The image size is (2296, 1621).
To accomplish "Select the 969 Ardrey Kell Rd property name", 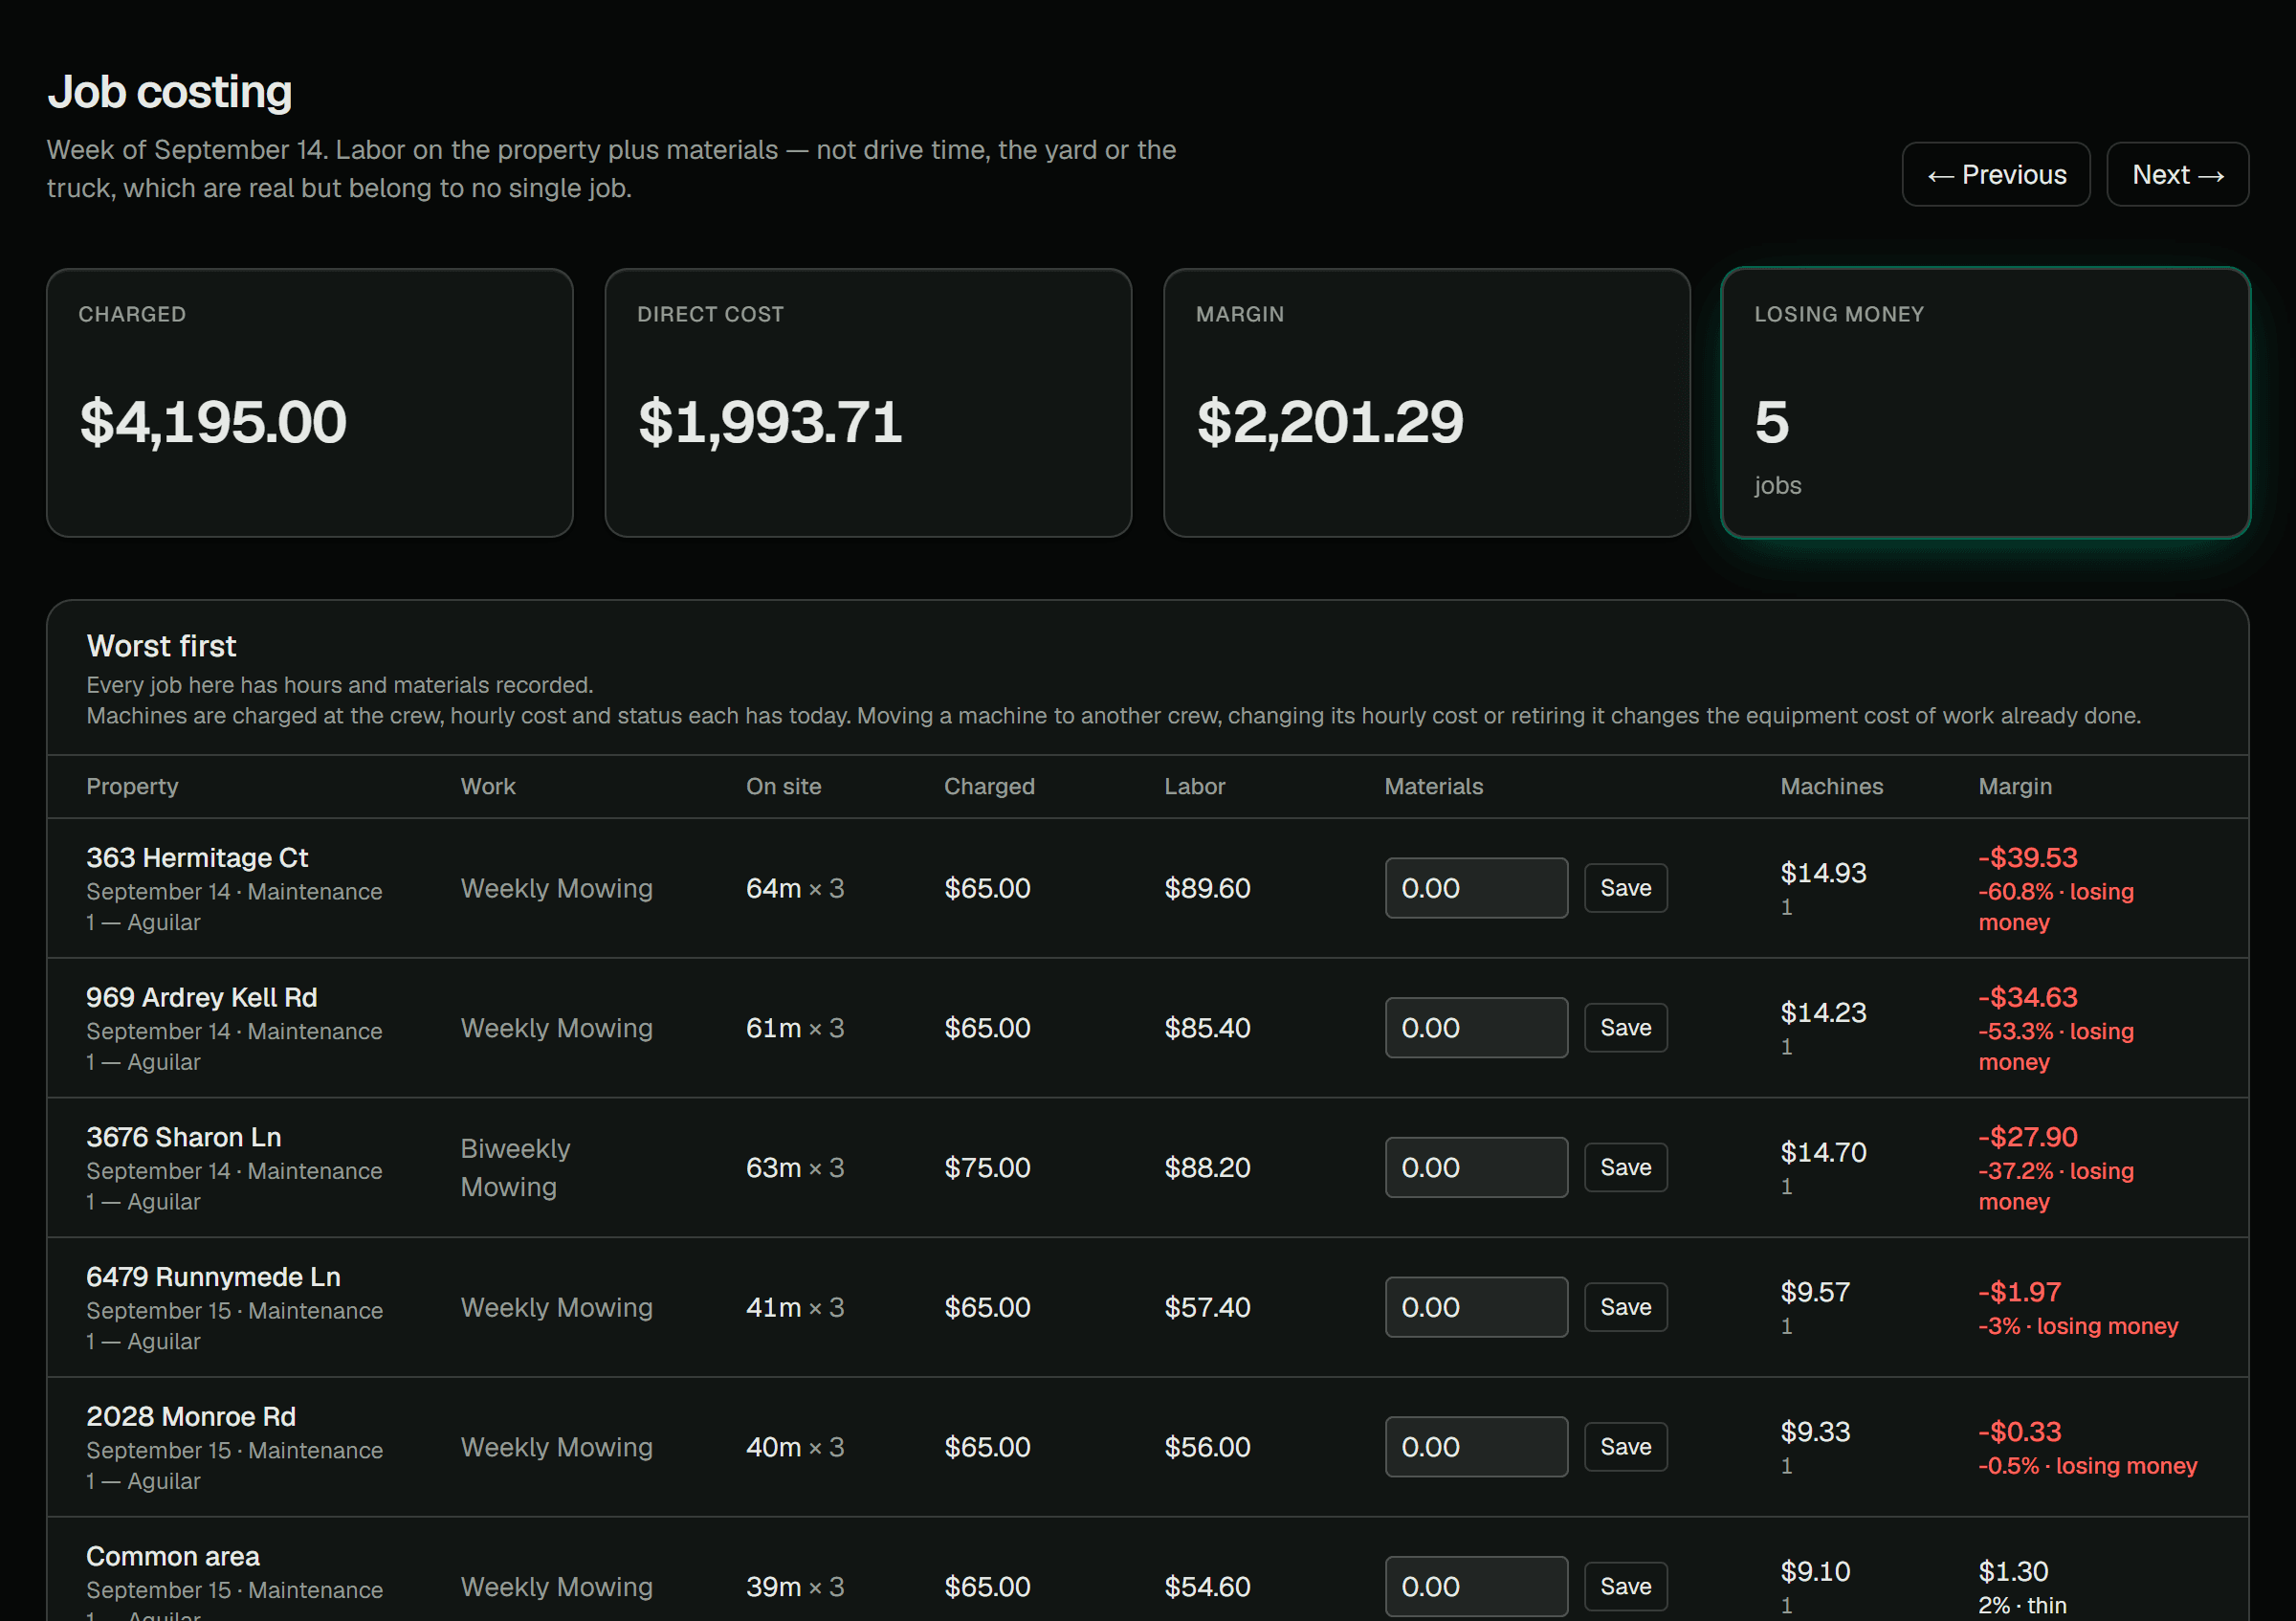I will [x=201, y=998].
